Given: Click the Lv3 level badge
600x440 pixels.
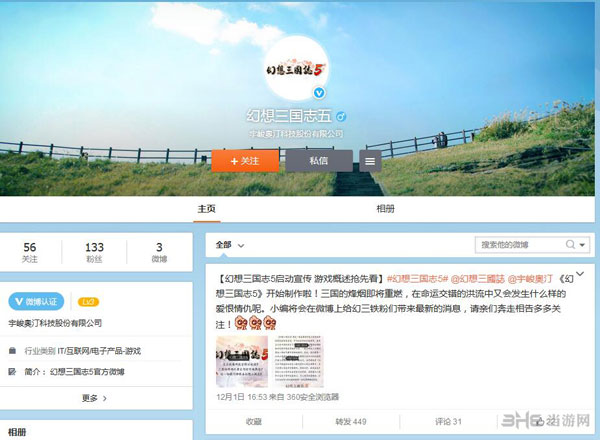Looking at the screenshot, I should click(88, 300).
